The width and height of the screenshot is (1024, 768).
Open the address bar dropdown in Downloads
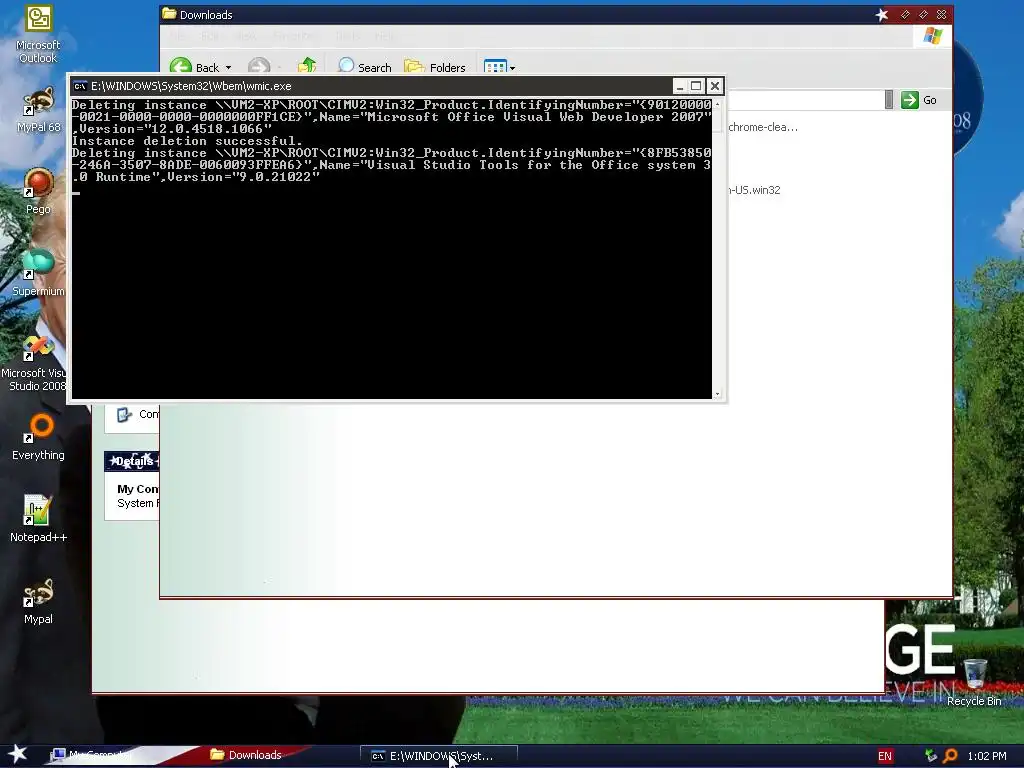tap(889, 100)
